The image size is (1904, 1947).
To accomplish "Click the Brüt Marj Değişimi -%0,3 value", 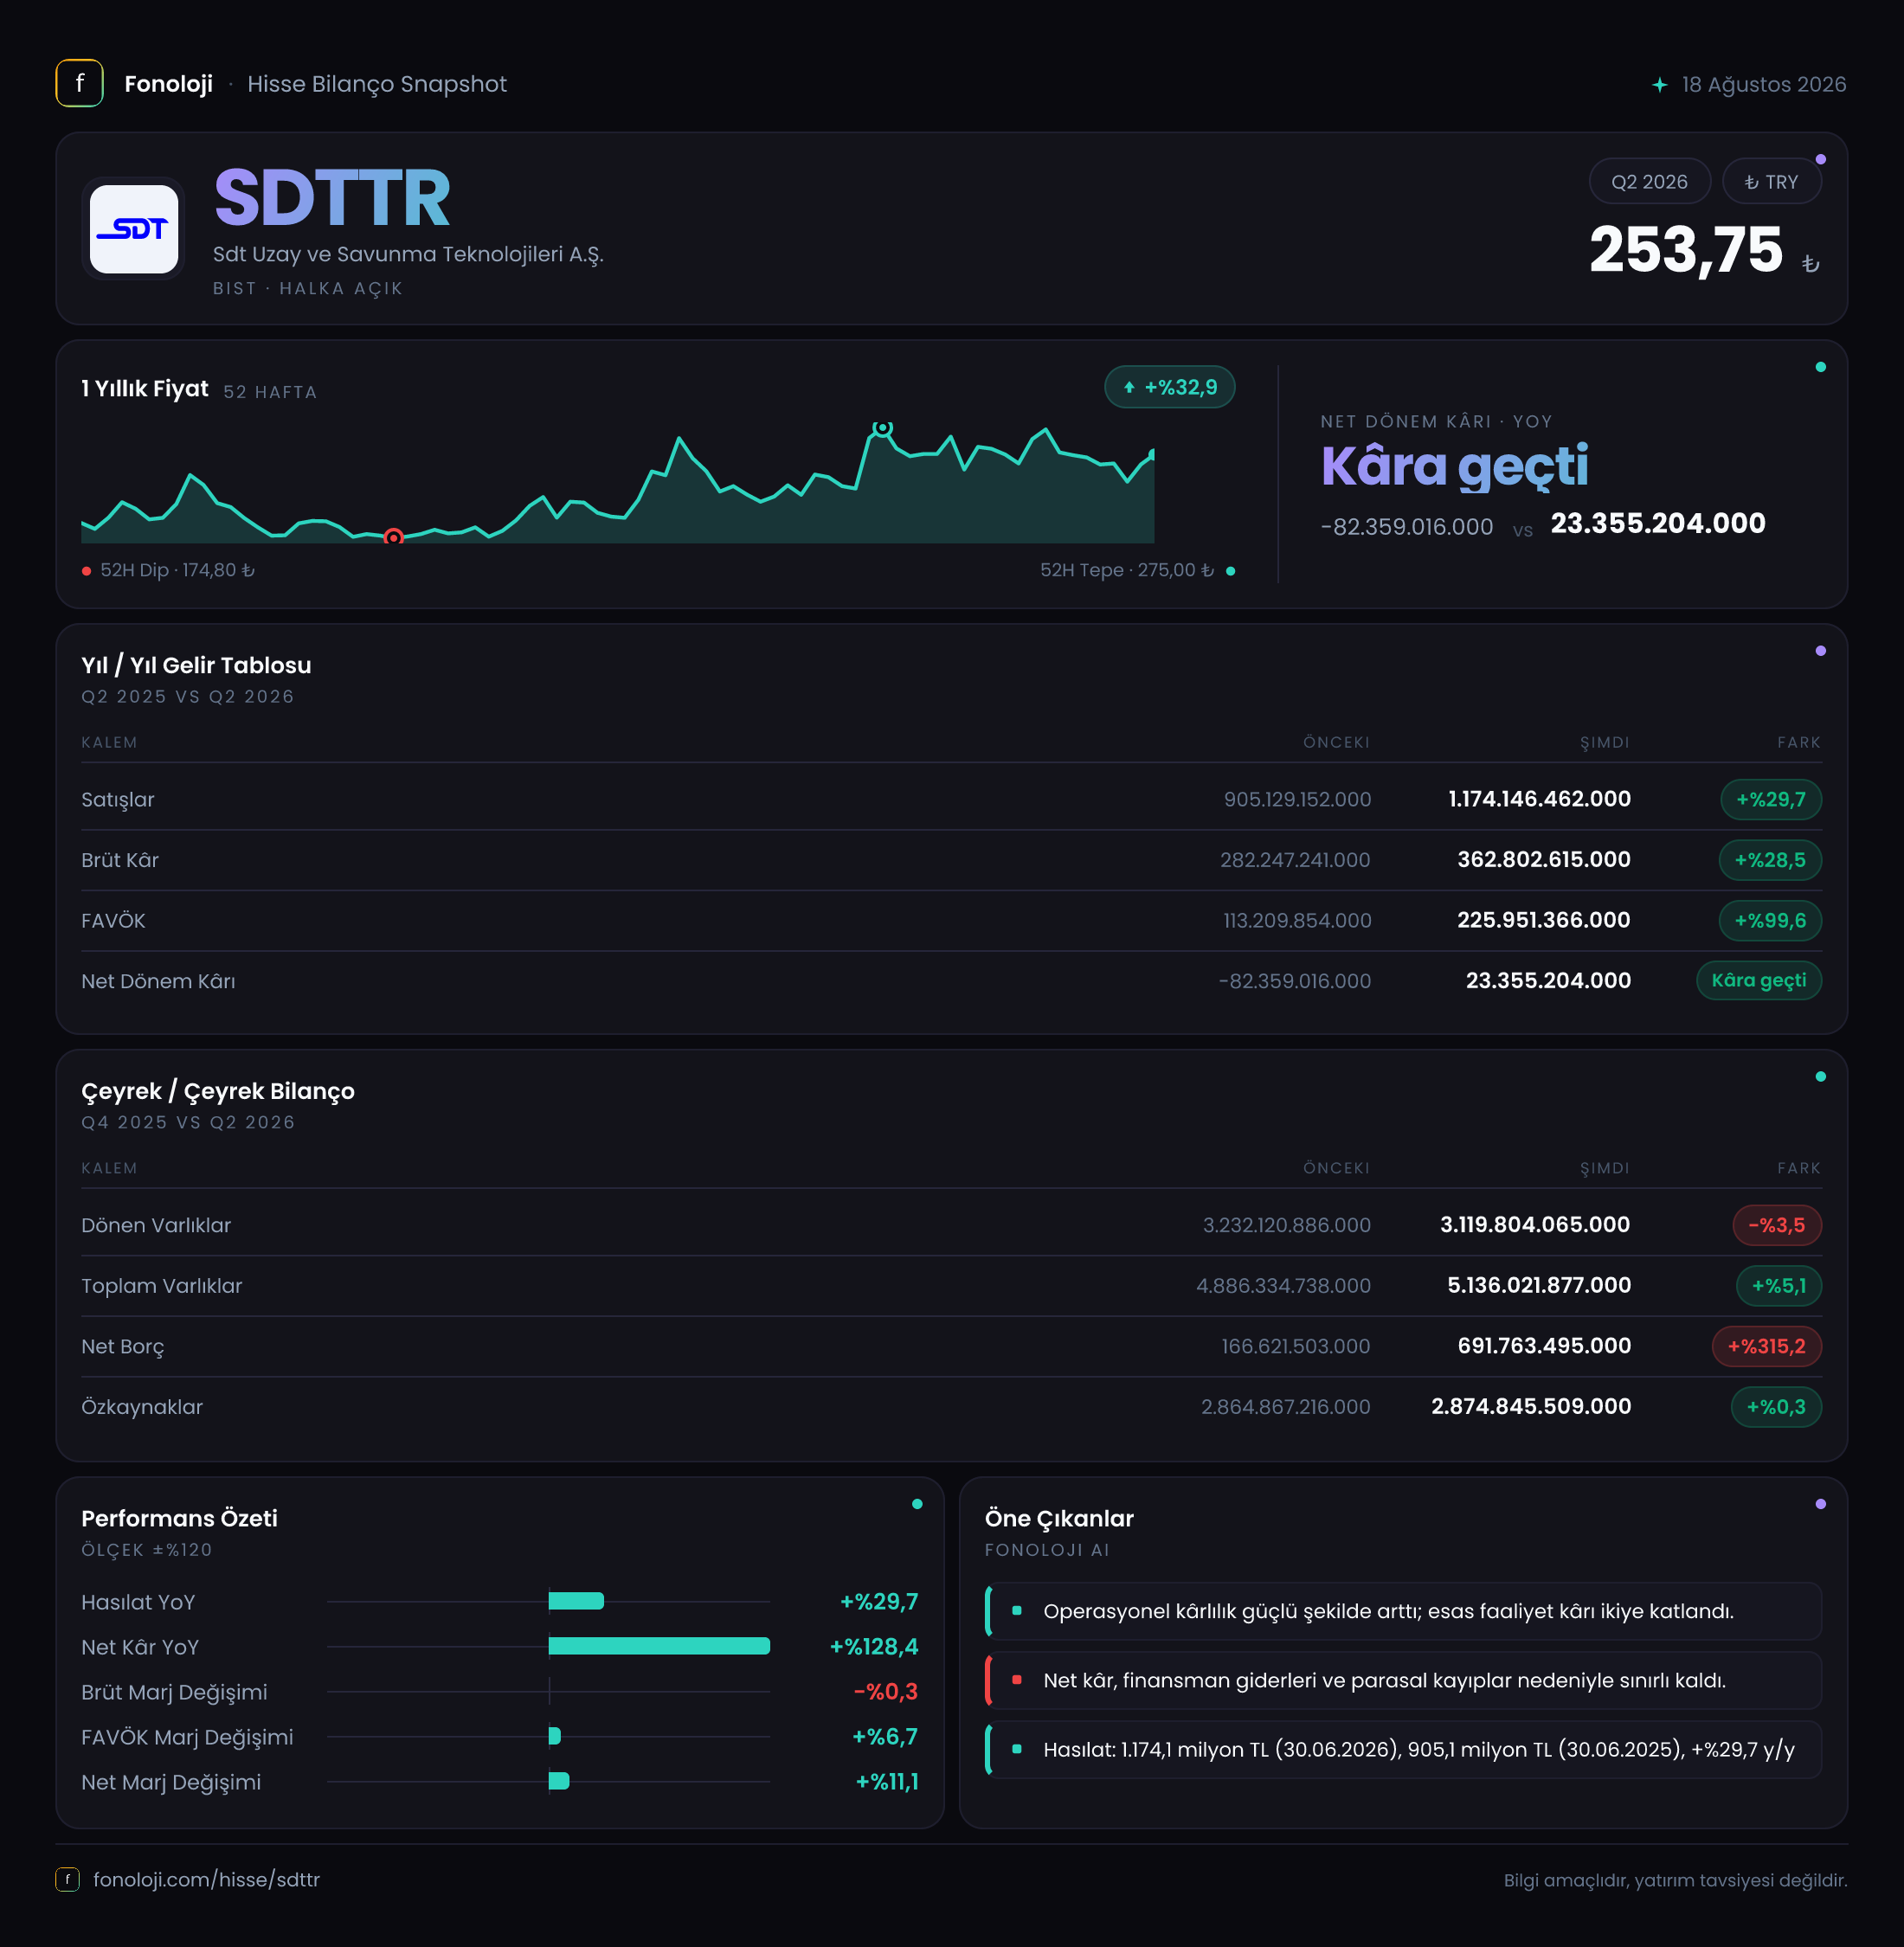I will point(885,1691).
